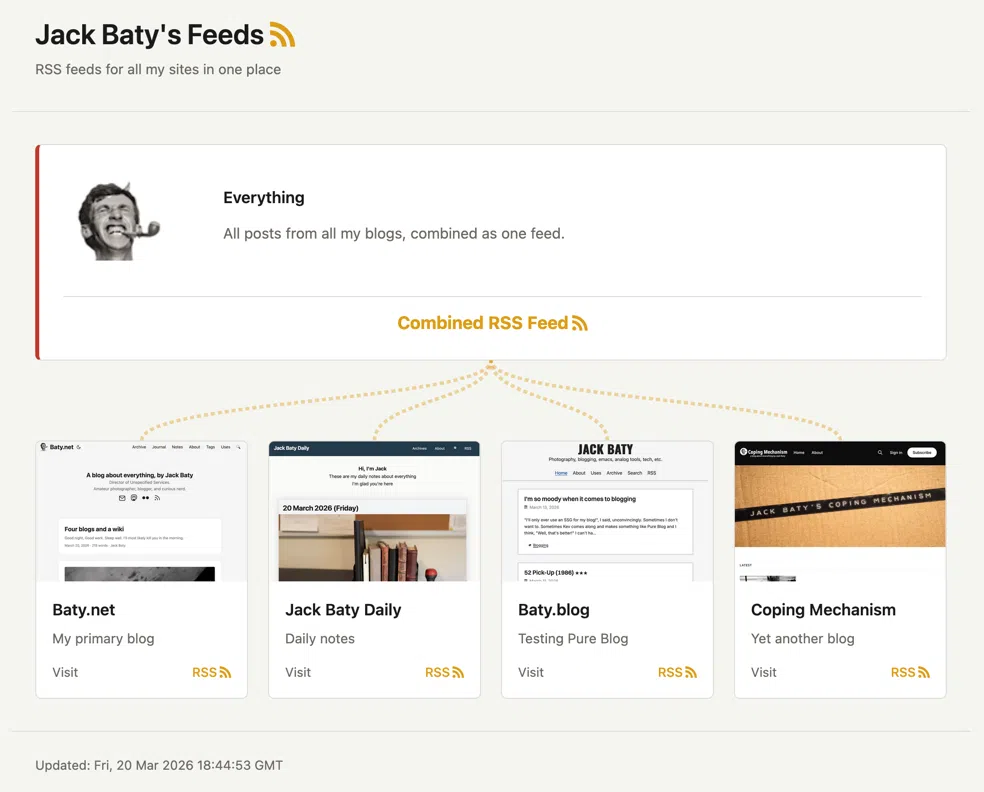The width and height of the screenshot is (984, 792).
Task: Click the Jack Baty portrait image
Action: click(x=115, y=222)
